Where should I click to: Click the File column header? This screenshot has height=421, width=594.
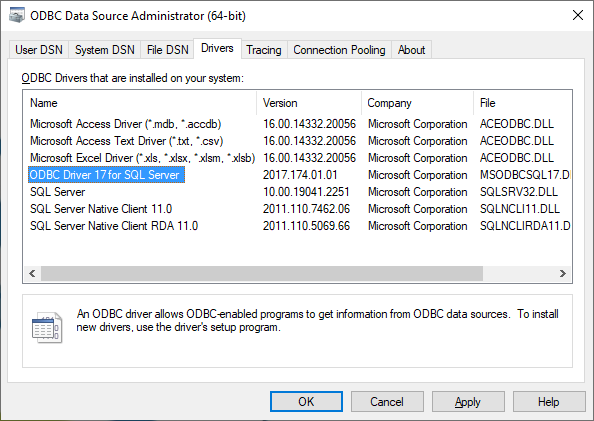(523, 103)
